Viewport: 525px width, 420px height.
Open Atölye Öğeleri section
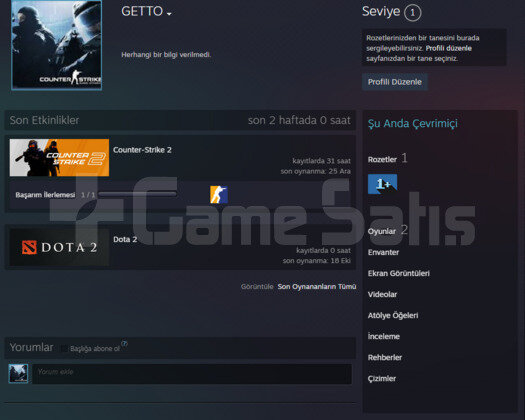pos(393,316)
